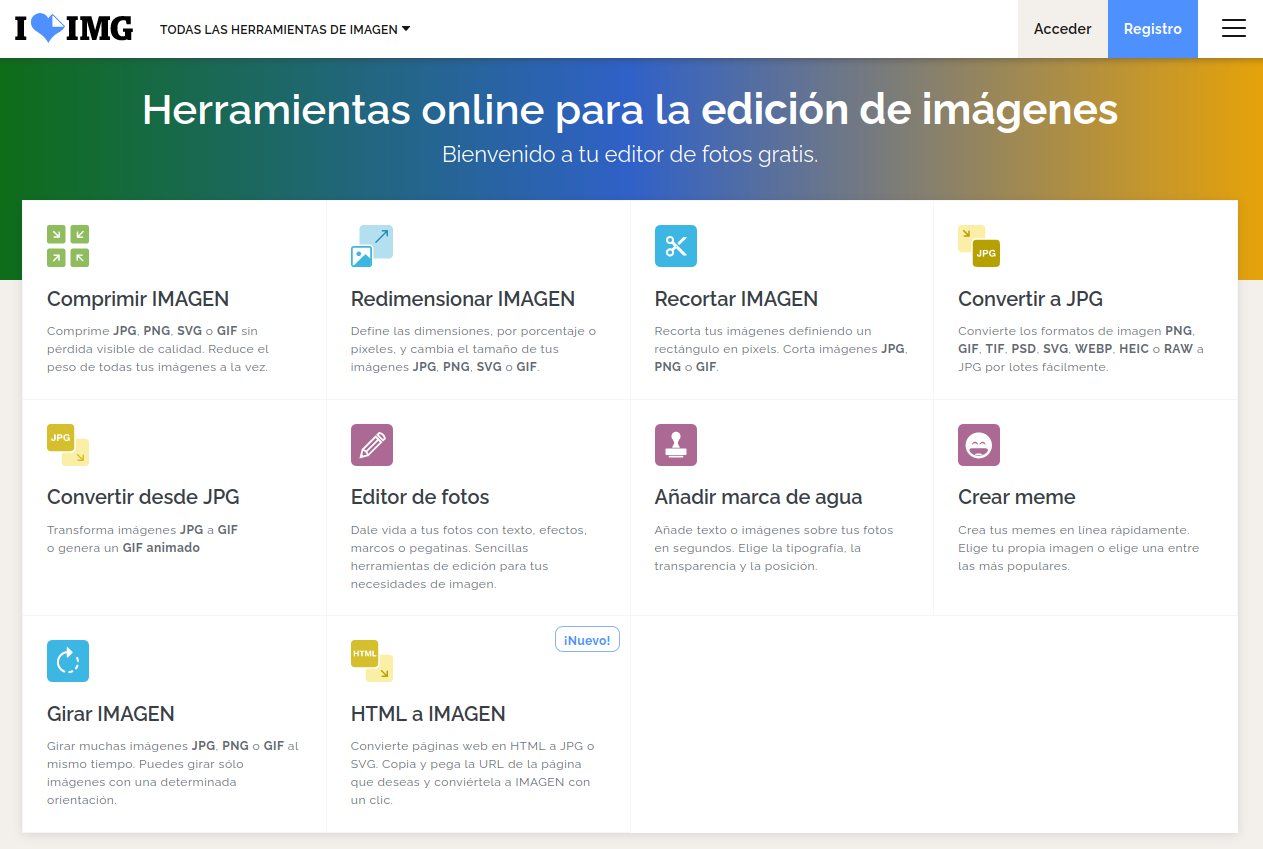Viewport: 1263px width, 849px height.
Task: Go to the iLoveIMG home logo
Action: coord(74,29)
